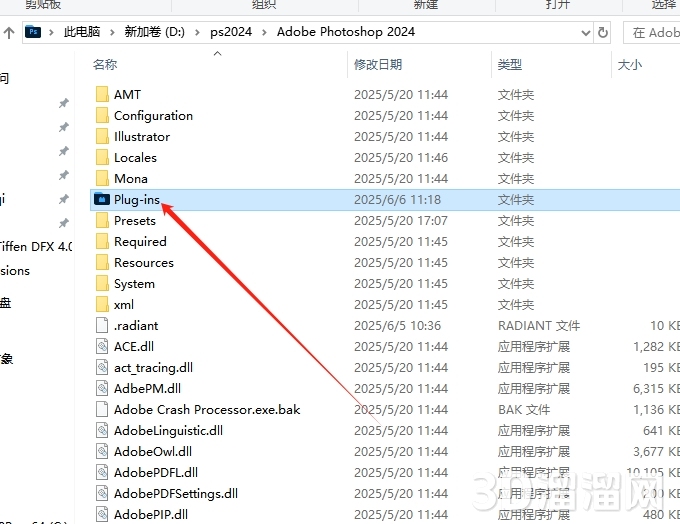The height and width of the screenshot is (524, 680).
Task: Click AdobePDFSettings.dll file name
Action: [x=176, y=493]
